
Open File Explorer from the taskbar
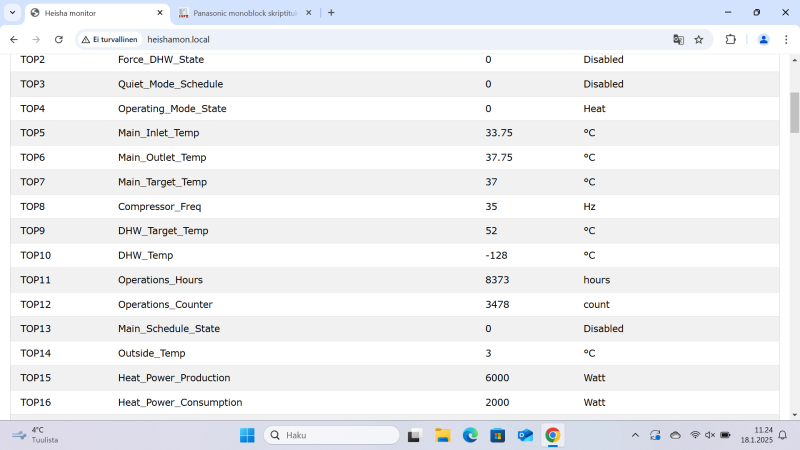(442, 435)
